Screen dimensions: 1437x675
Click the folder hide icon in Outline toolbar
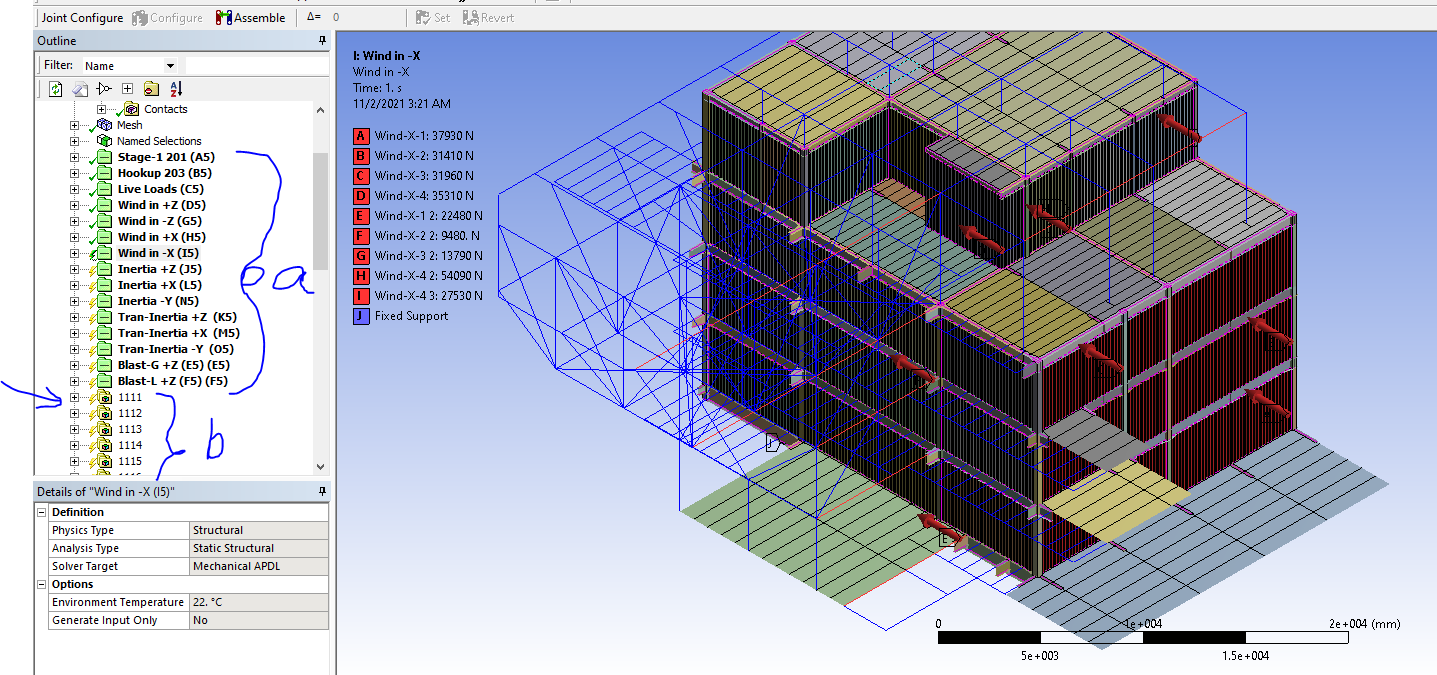tap(151, 89)
